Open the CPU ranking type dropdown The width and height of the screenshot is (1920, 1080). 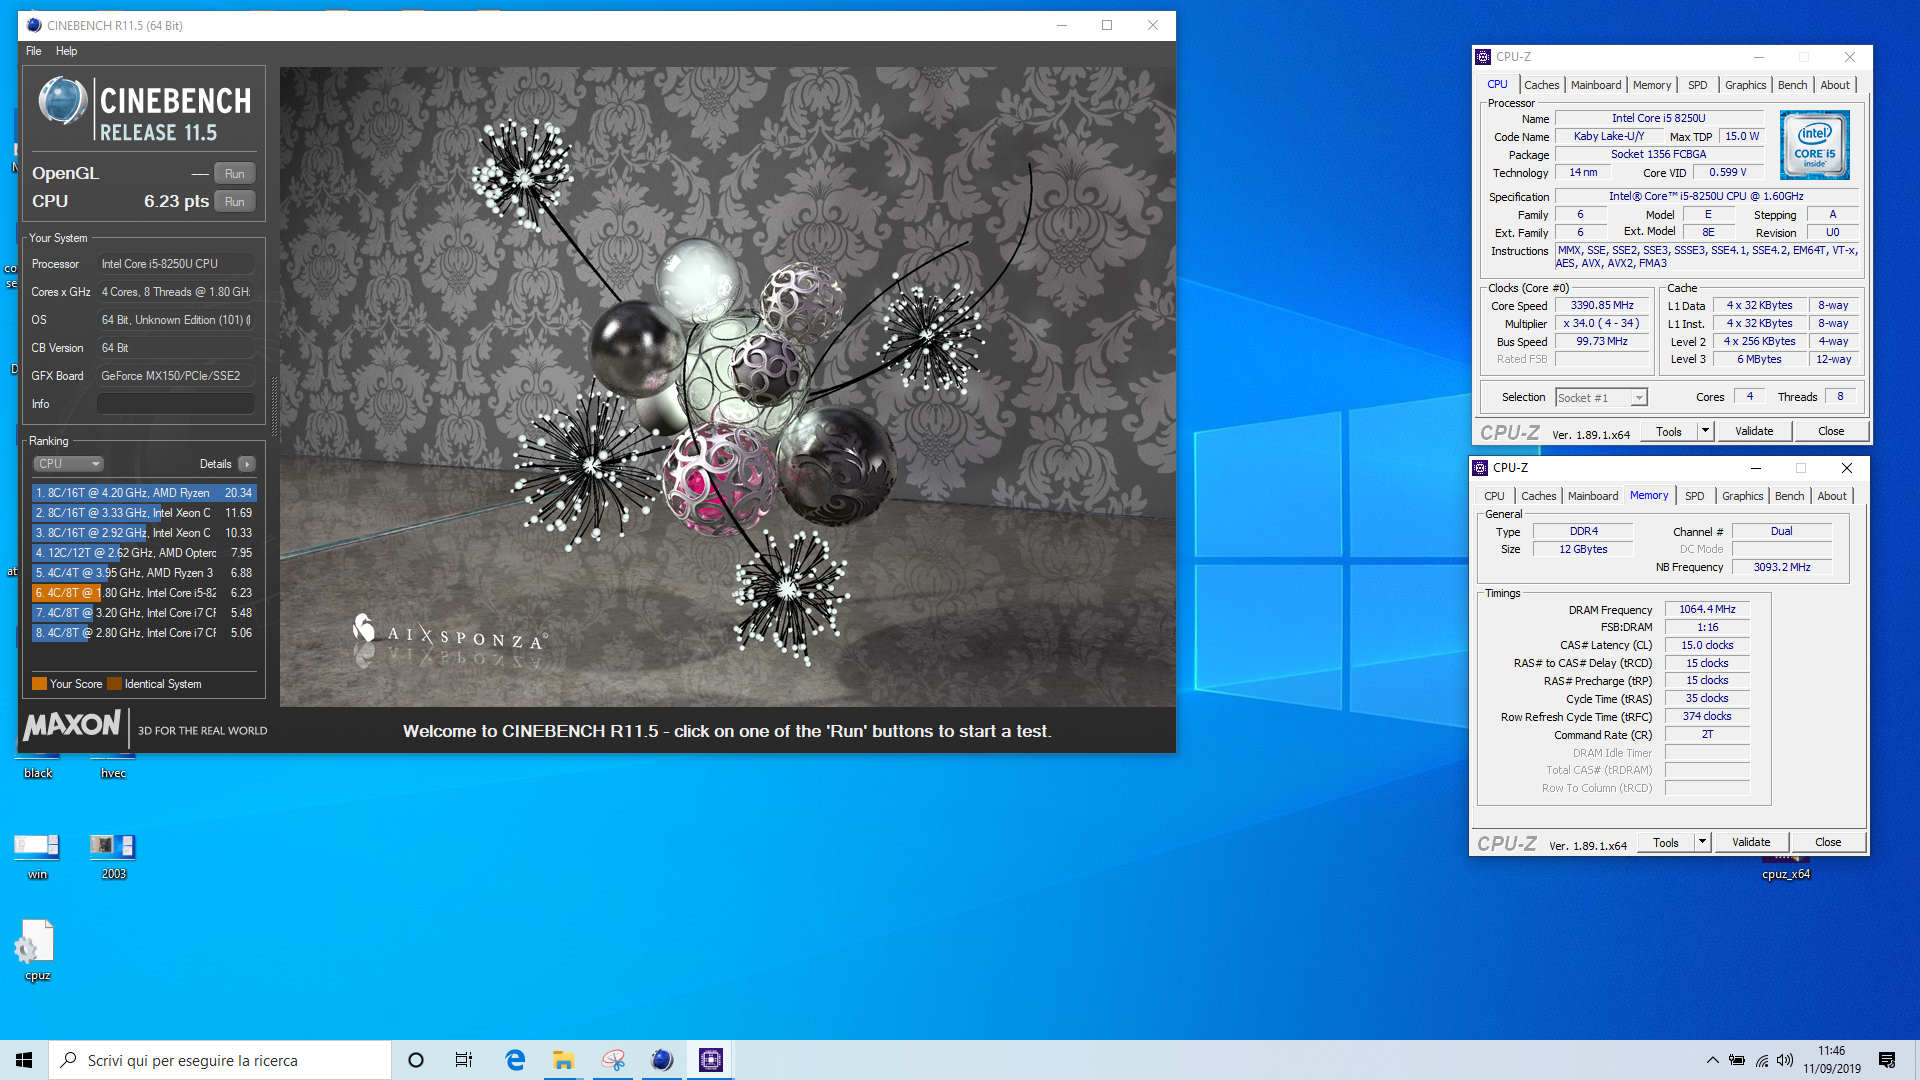[69, 464]
